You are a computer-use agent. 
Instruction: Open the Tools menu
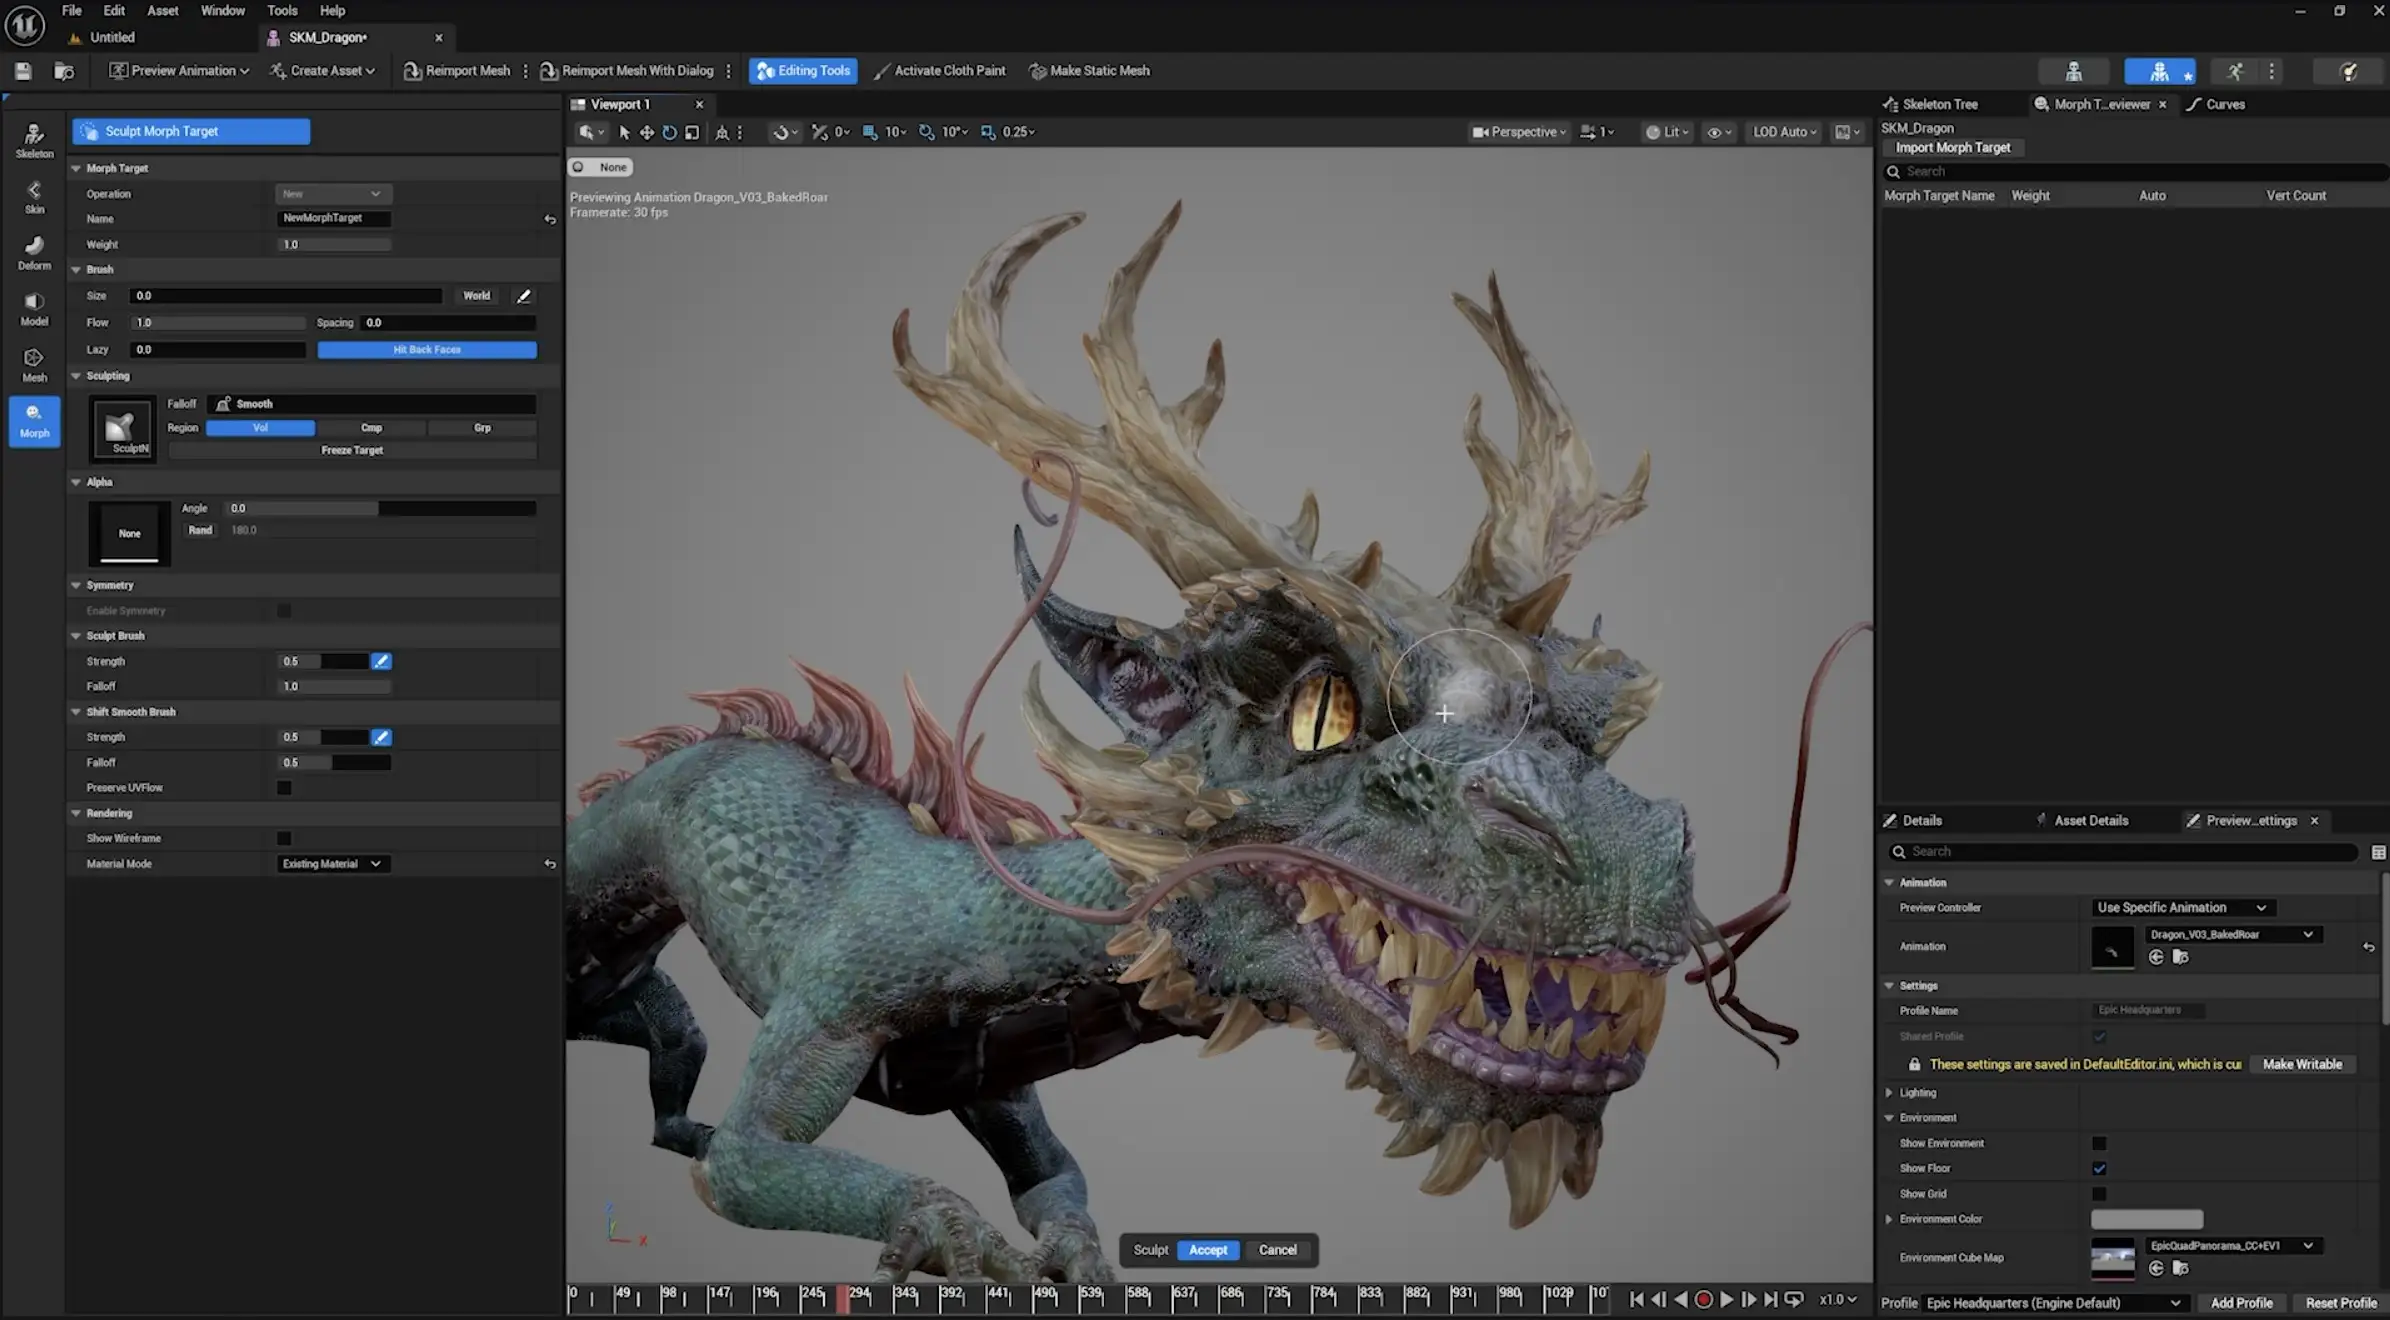(281, 11)
